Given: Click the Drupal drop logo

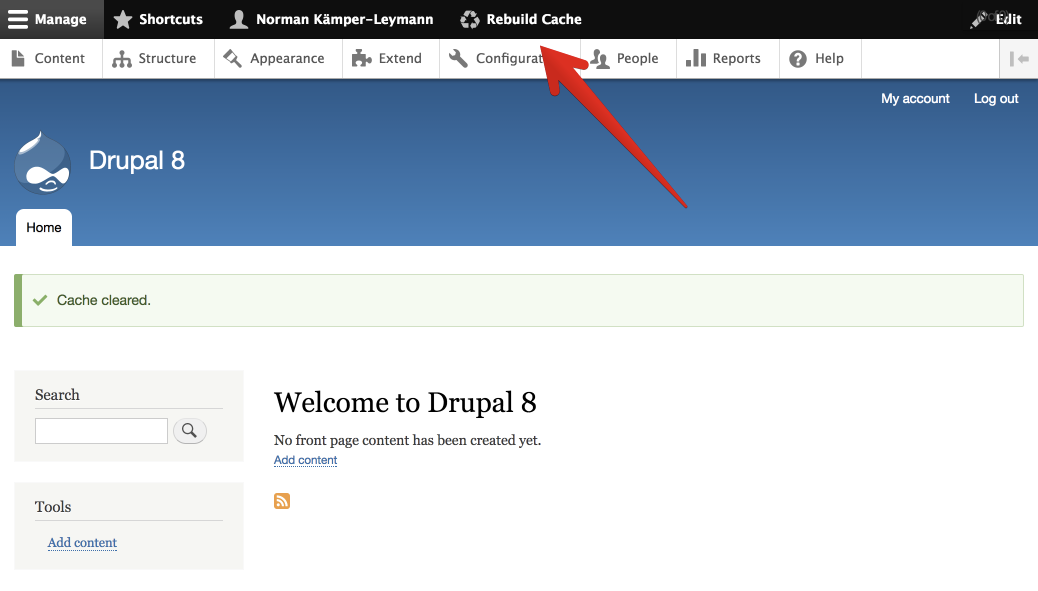Looking at the screenshot, I should 42,163.
